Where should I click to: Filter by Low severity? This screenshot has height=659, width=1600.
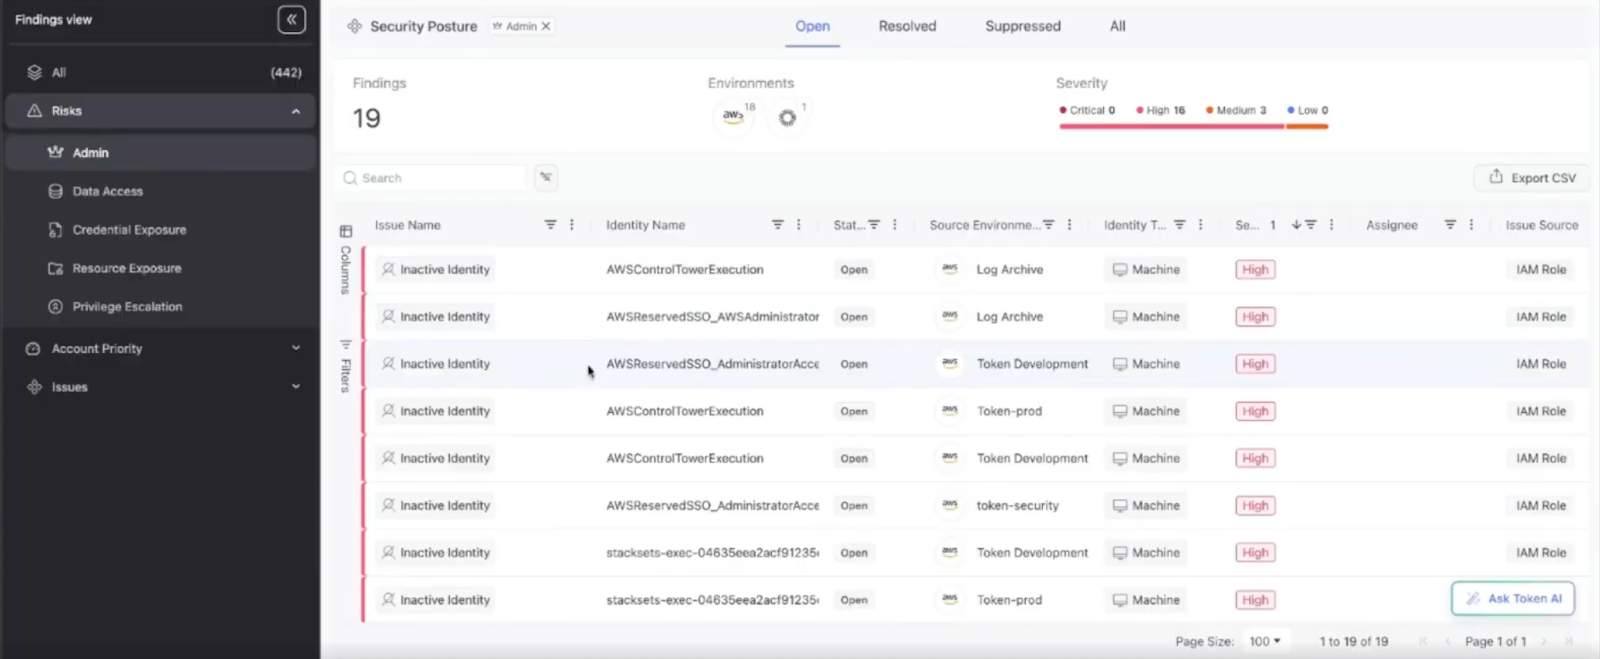click(x=1308, y=110)
